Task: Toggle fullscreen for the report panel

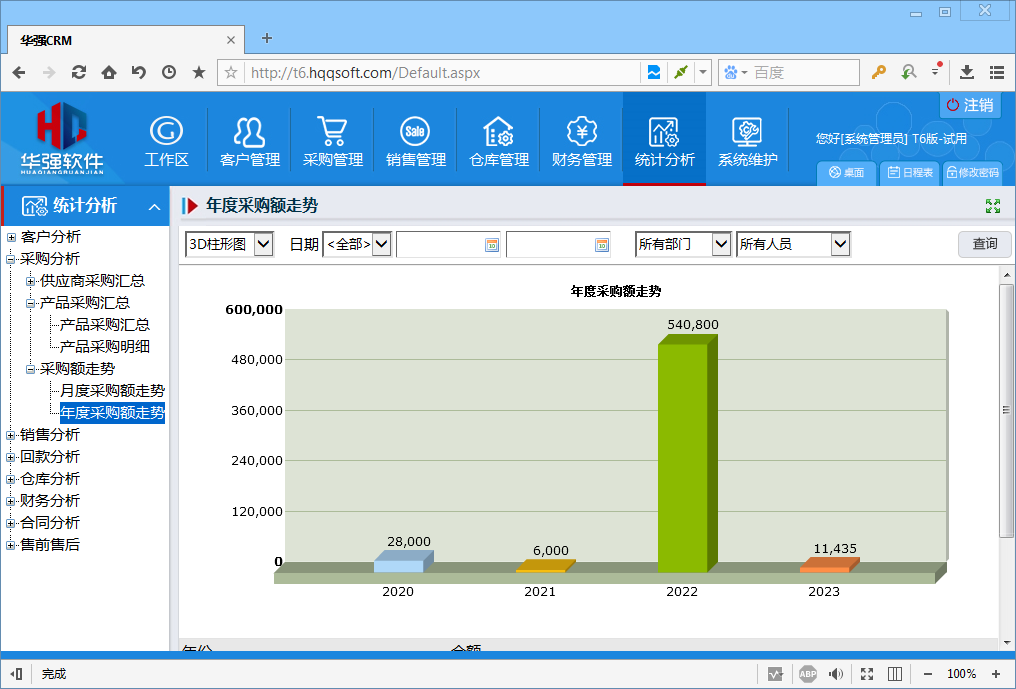Action: (x=993, y=206)
